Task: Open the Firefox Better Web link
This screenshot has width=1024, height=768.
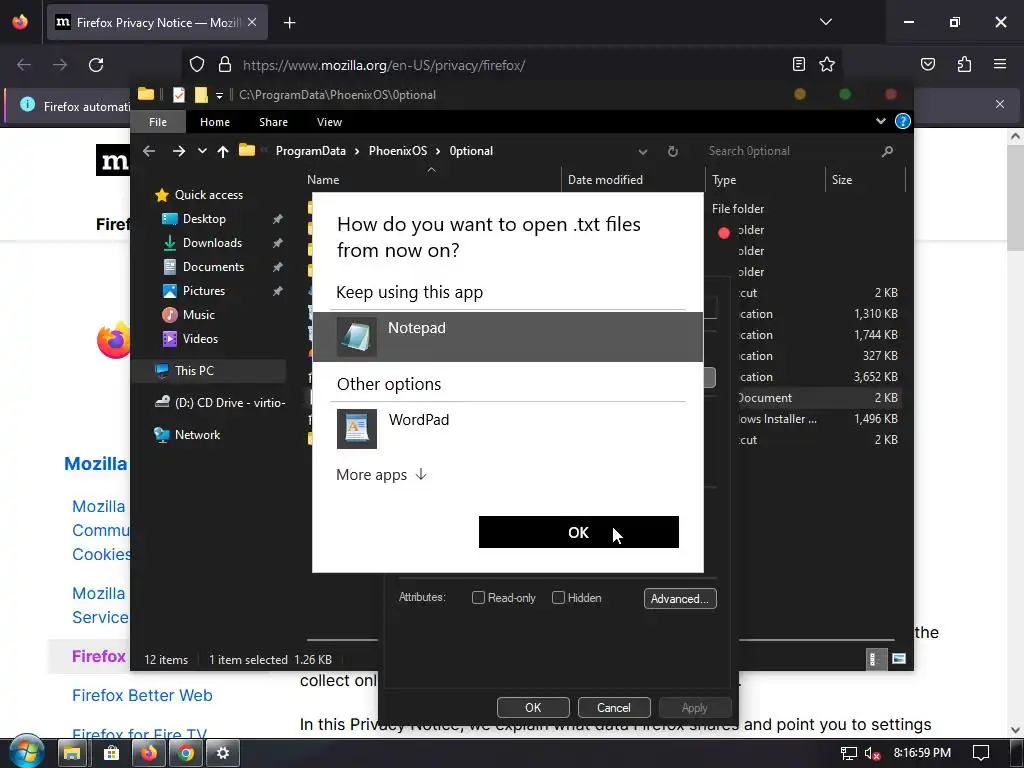Action: pos(142,695)
